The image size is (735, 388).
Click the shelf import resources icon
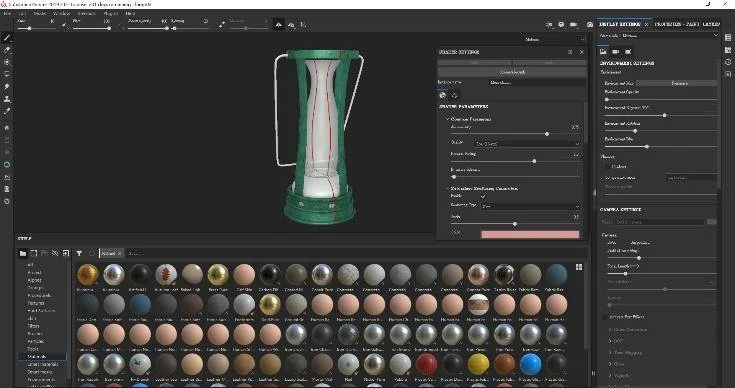pos(66,254)
